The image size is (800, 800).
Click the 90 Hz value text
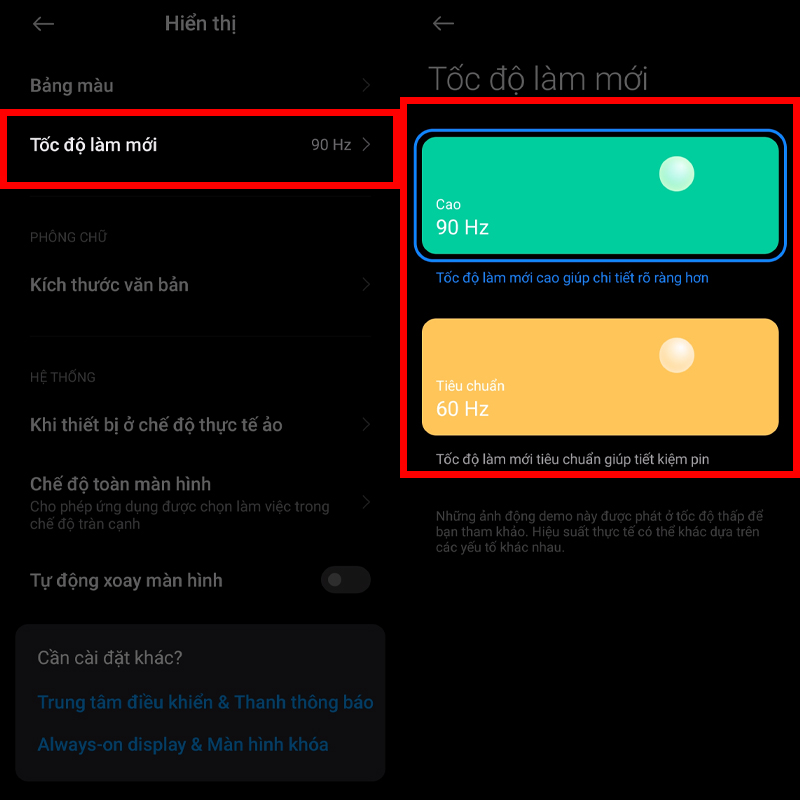click(x=331, y=145)
